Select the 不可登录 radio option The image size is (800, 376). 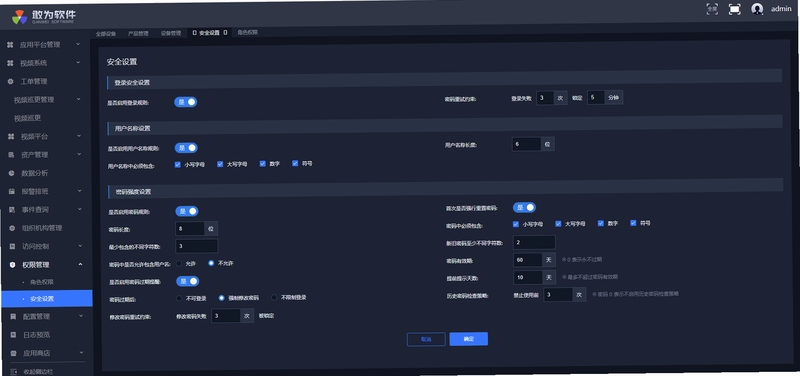click(179, 298)
